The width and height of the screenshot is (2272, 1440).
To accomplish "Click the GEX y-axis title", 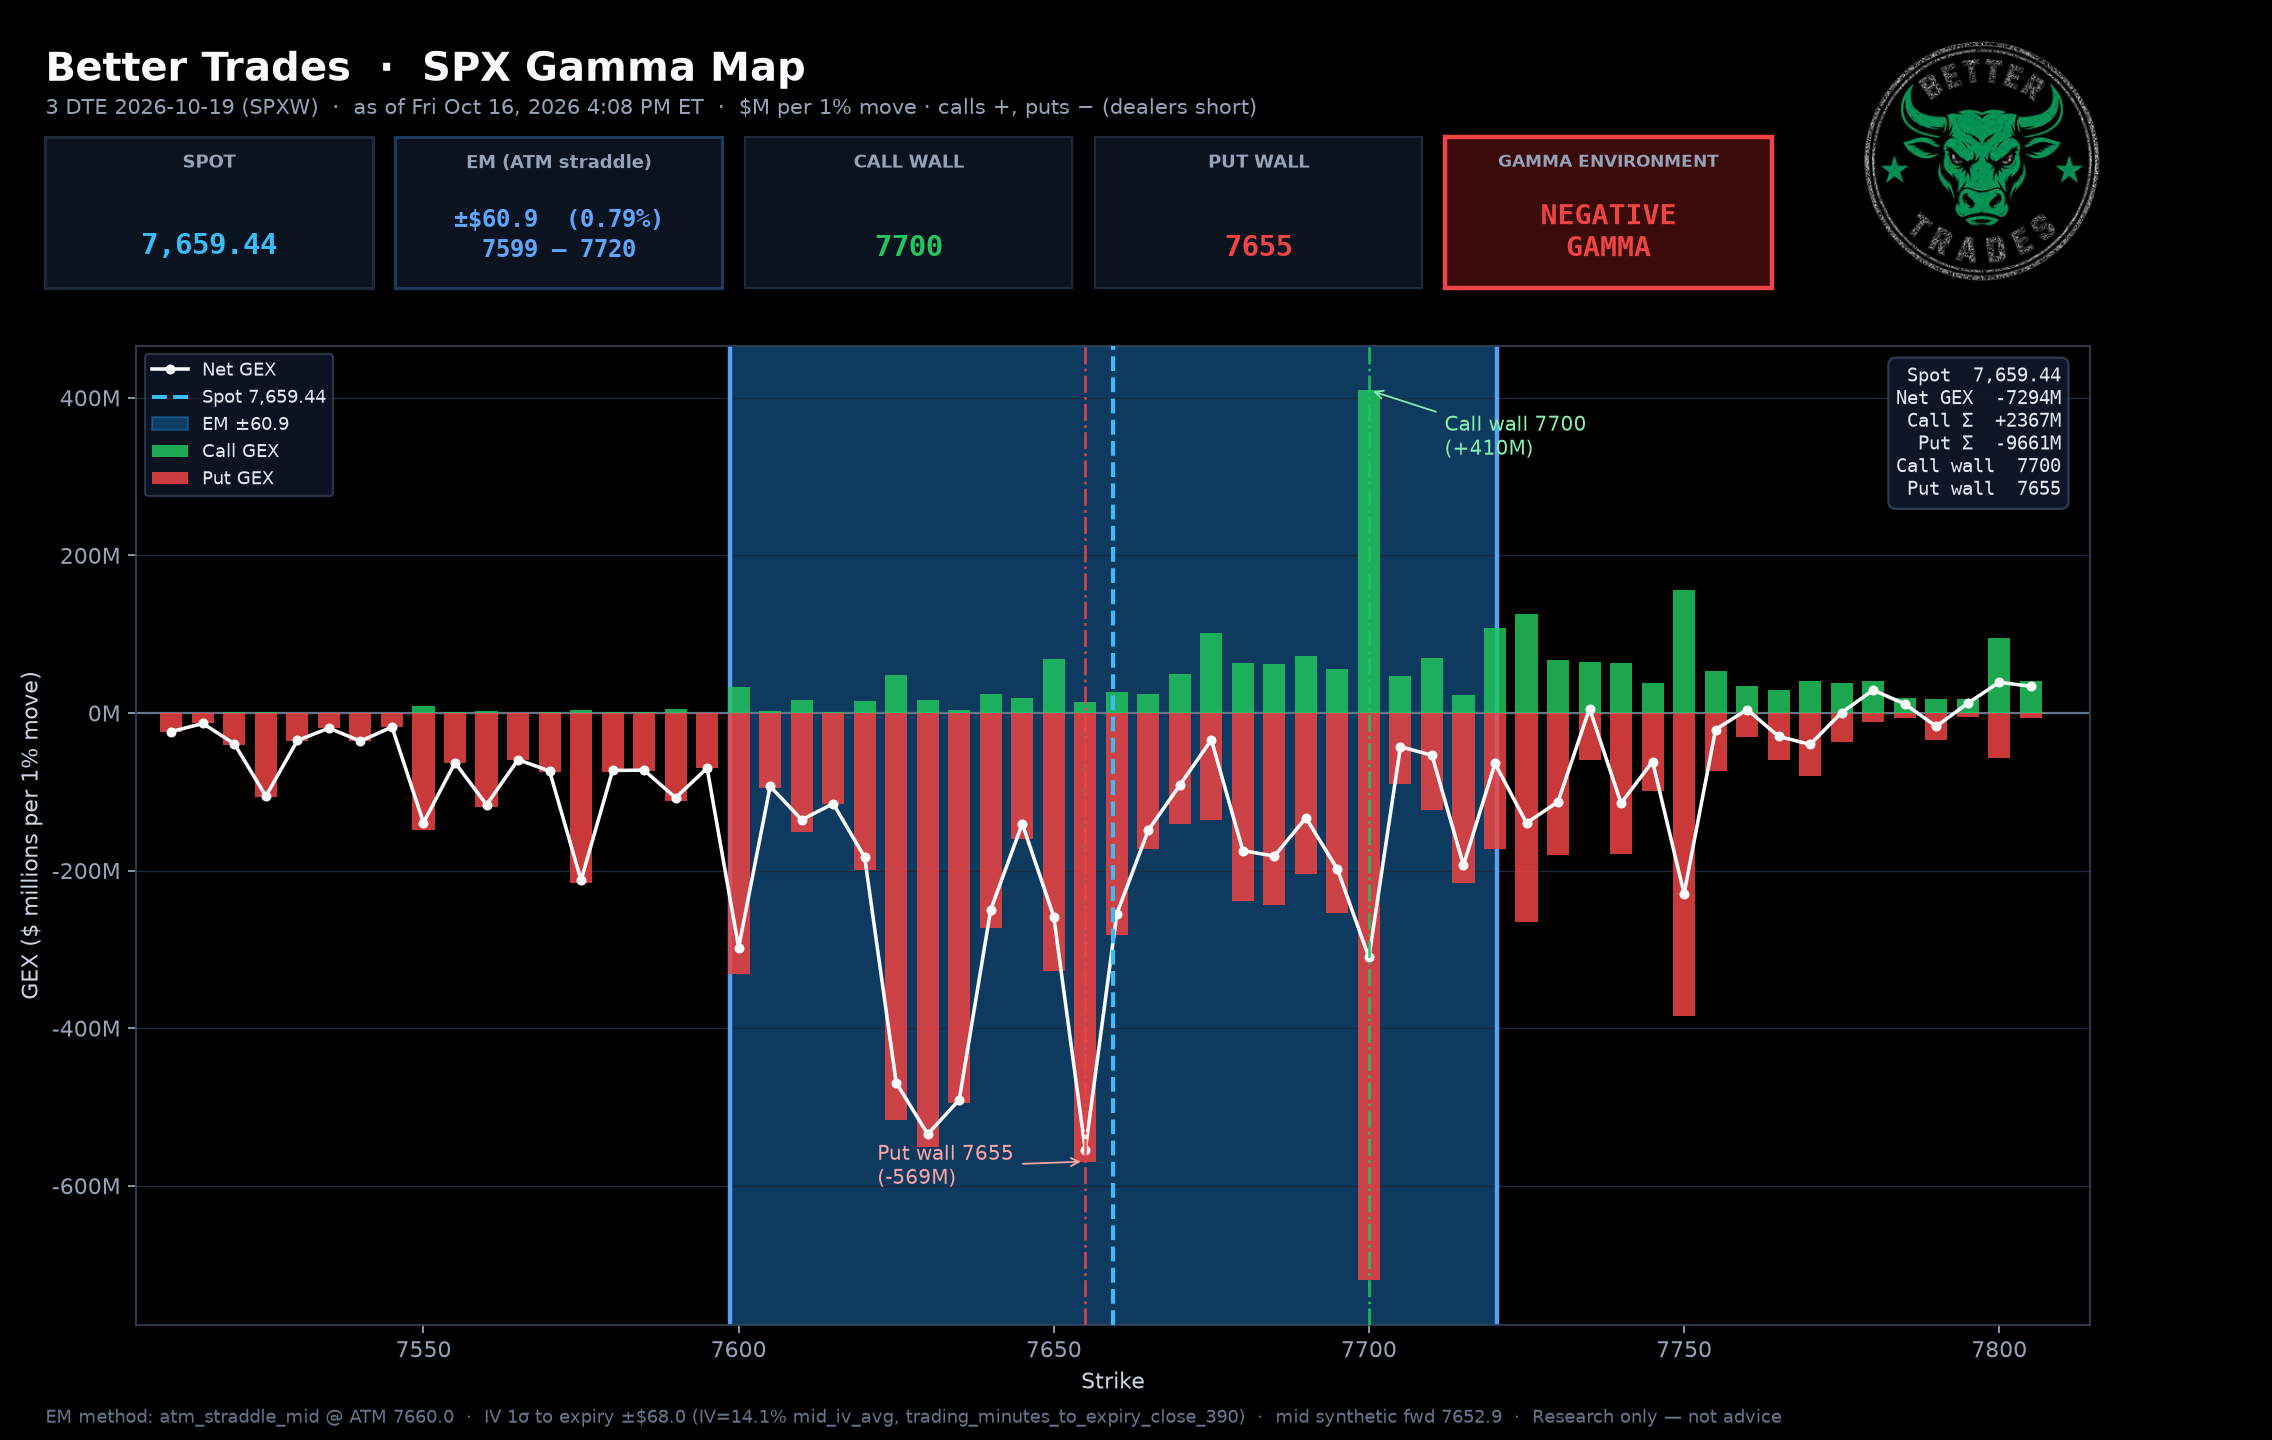I will pos(30,835).
